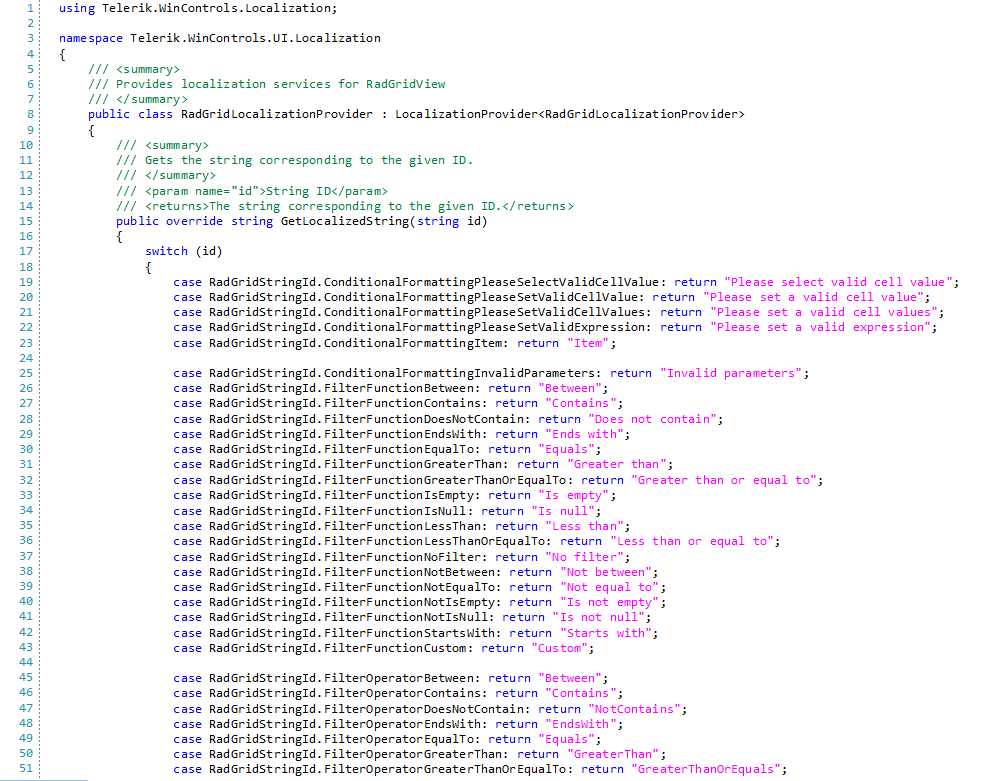Click 'Telerik.WinControls.Localization' in the using line
The height and width of the screenshot is (781, 987).
[217, 8]
